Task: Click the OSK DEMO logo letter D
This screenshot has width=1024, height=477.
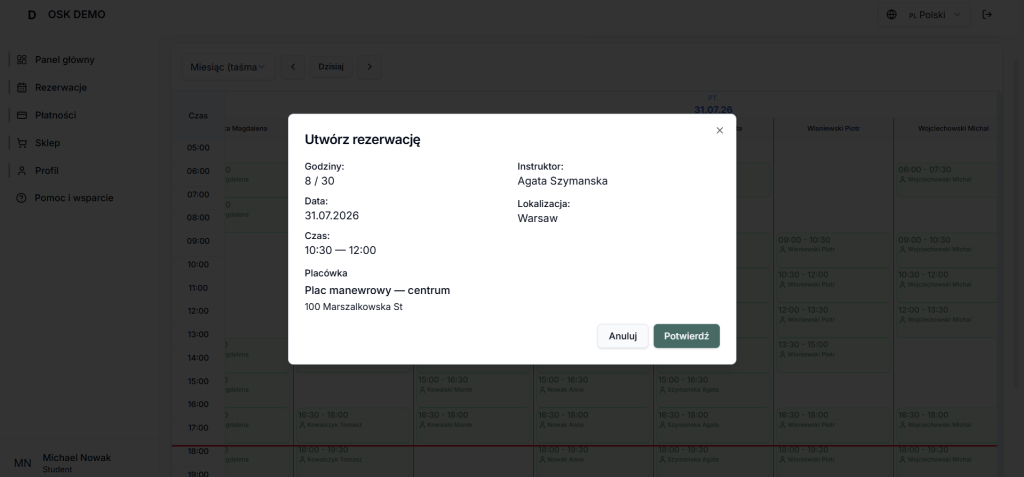Action: (x=31, y=14)
